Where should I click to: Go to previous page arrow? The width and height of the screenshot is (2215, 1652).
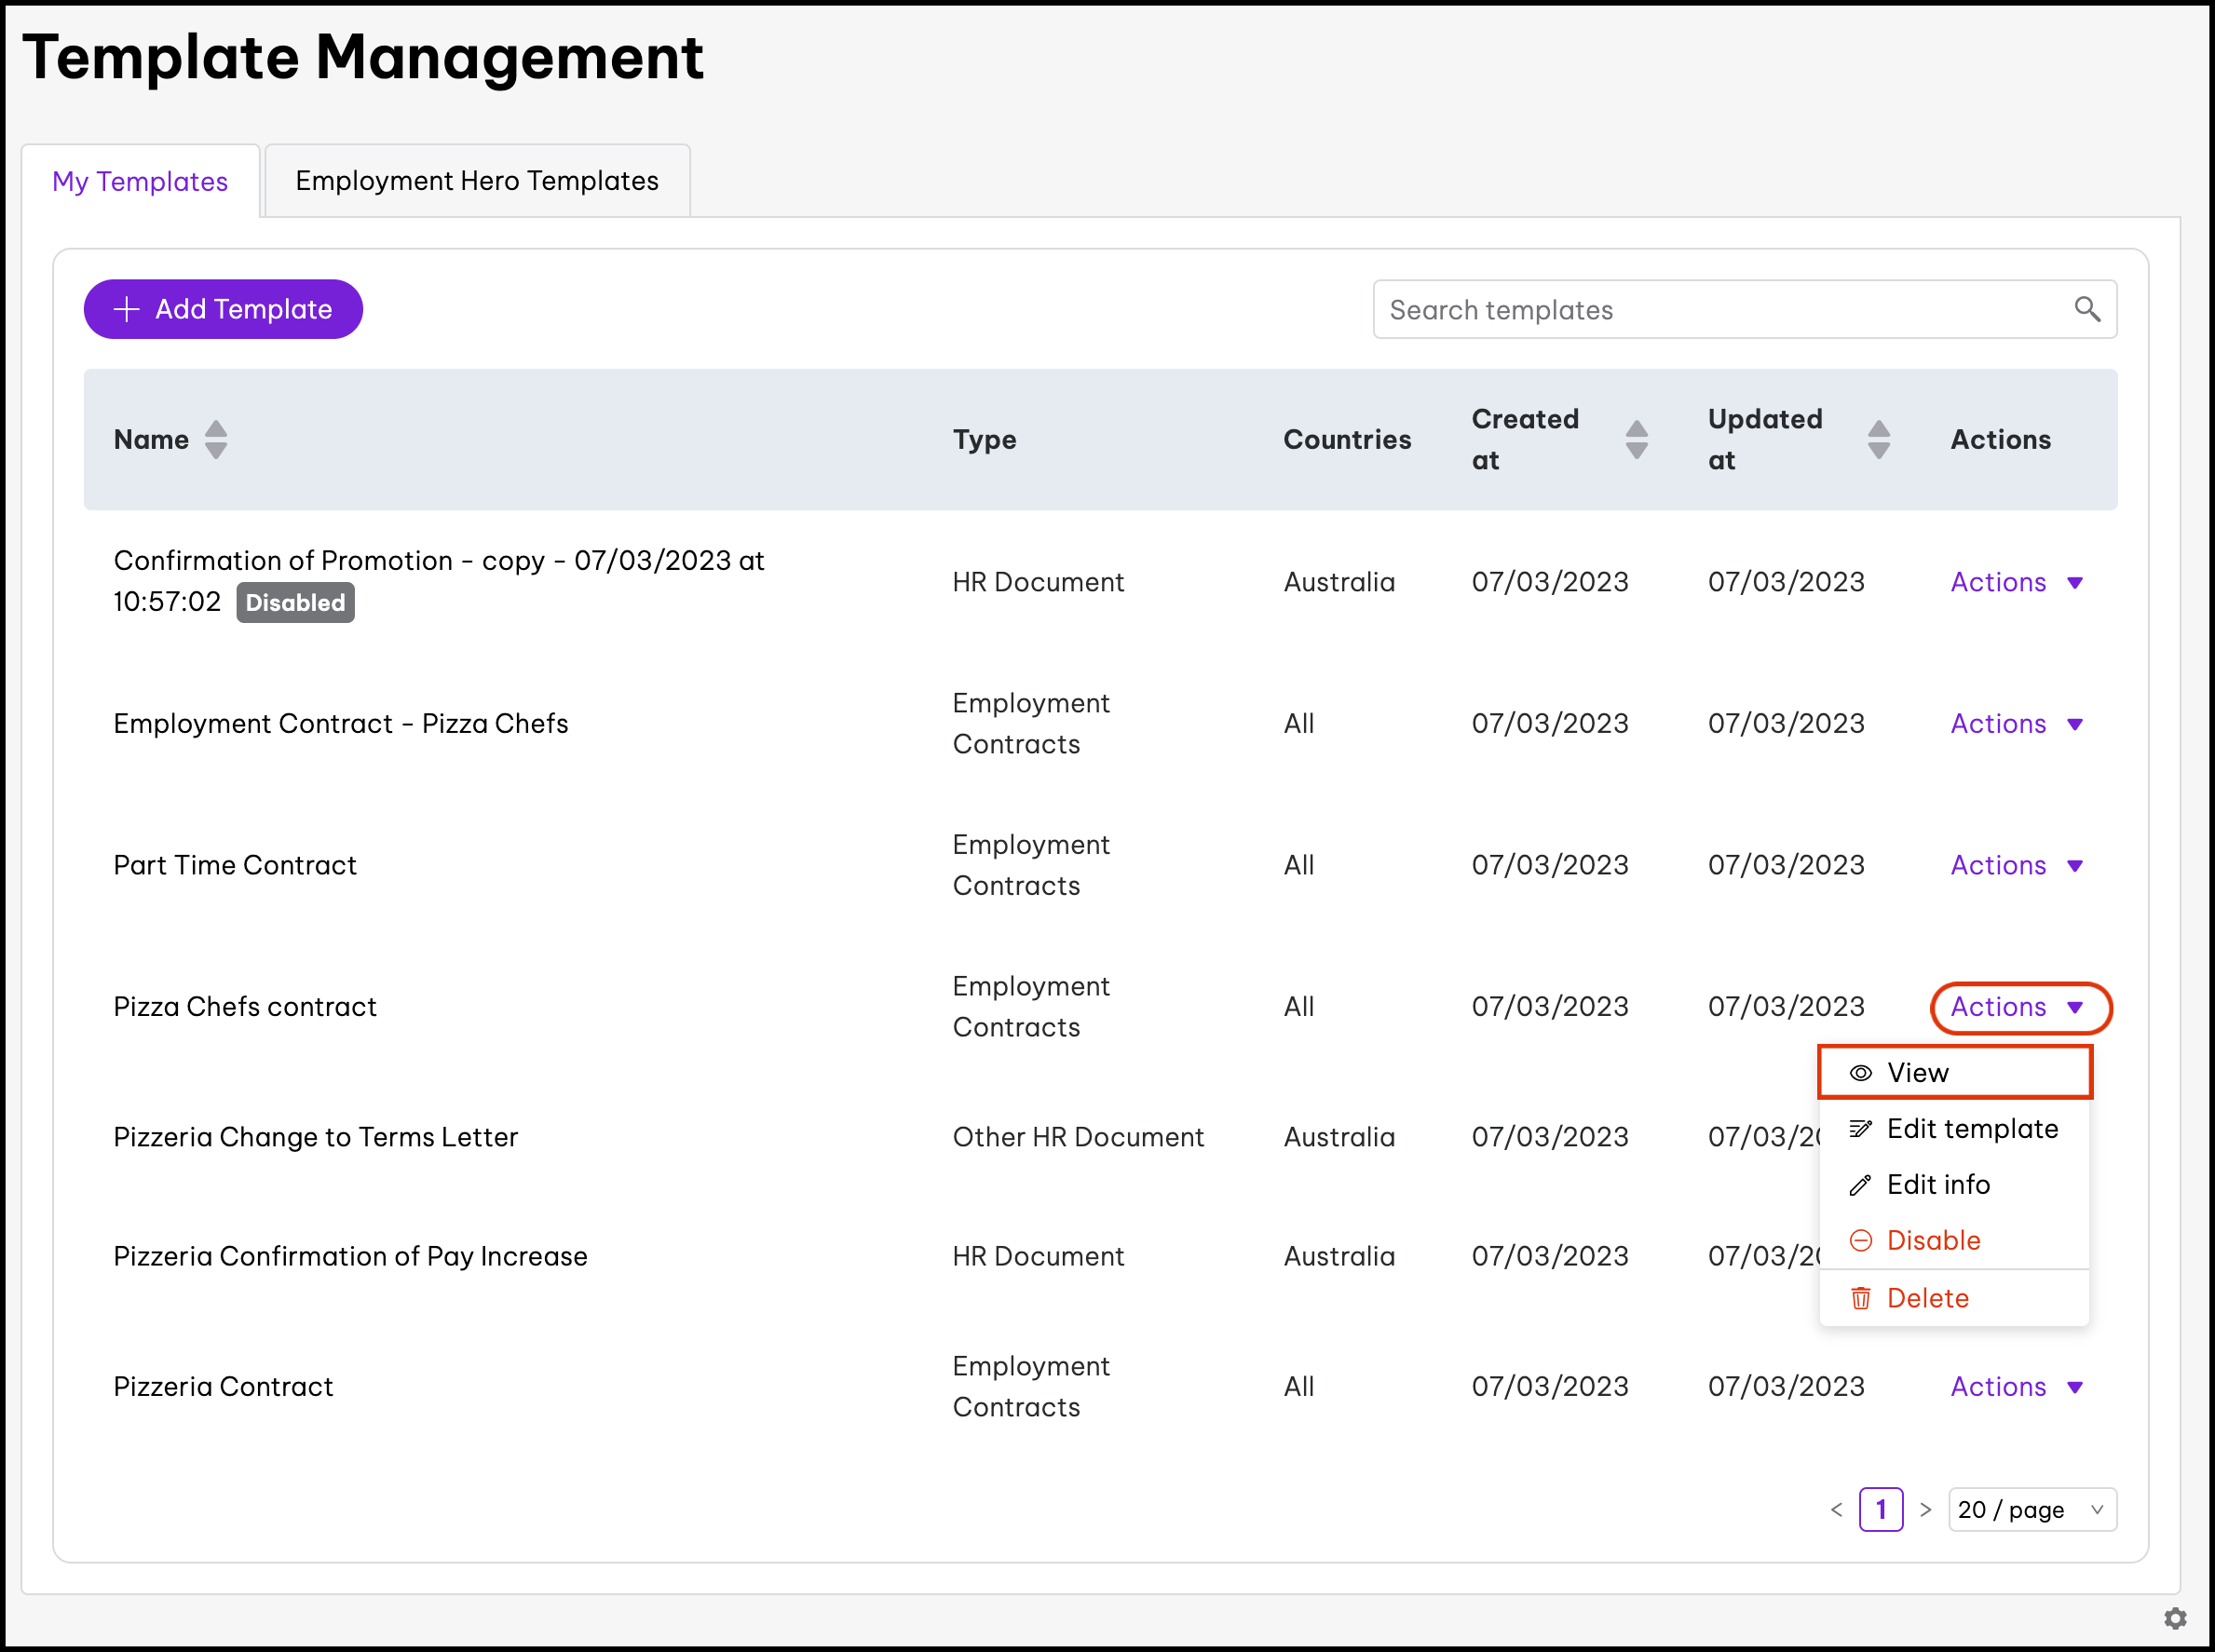tap(1836, 1509)
